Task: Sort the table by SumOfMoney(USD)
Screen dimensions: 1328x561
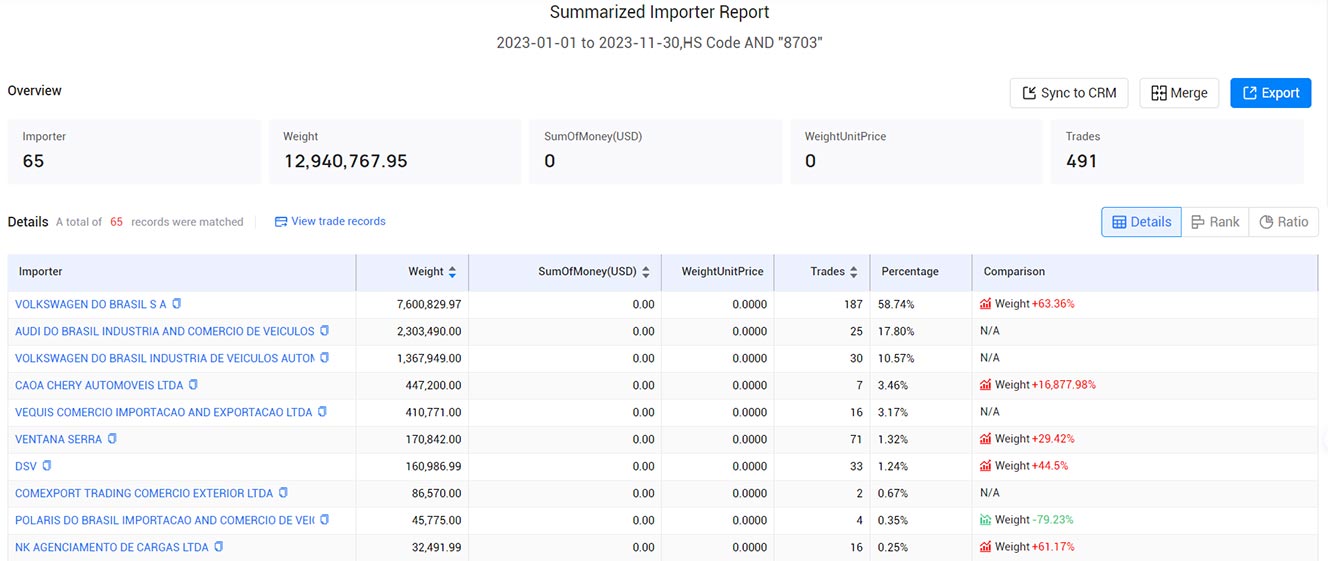Action: pyautogui.click(x=645, y=272)
